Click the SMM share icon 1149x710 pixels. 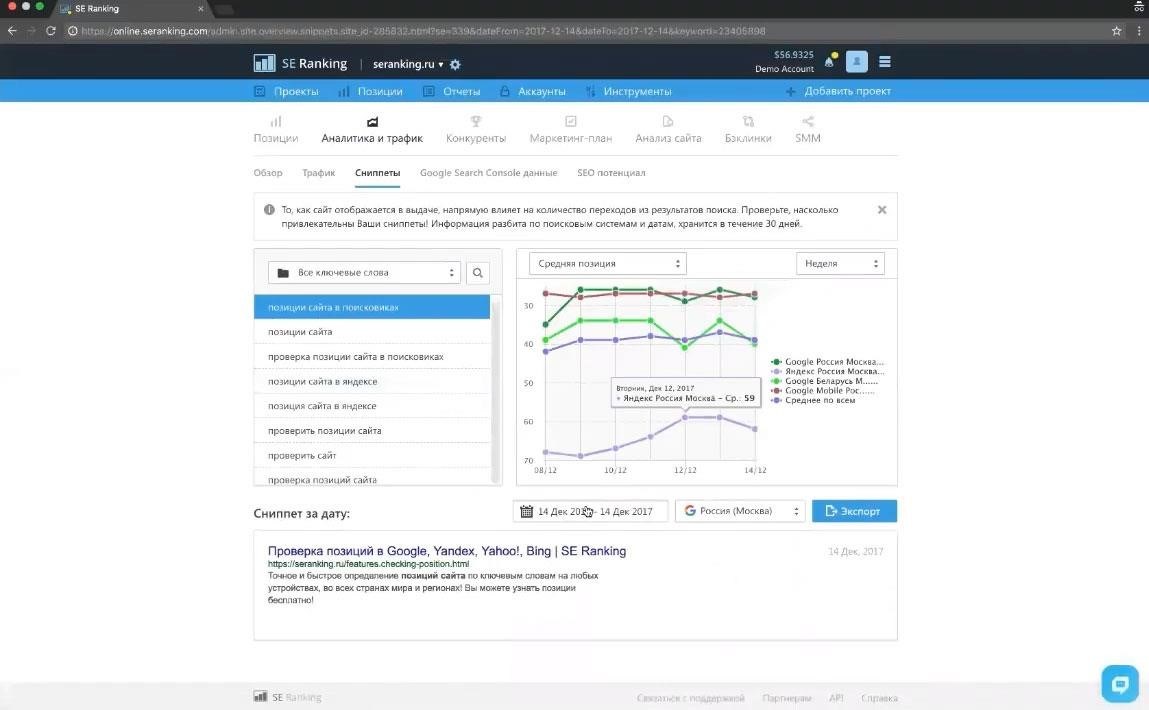click(x=808, y=122)
